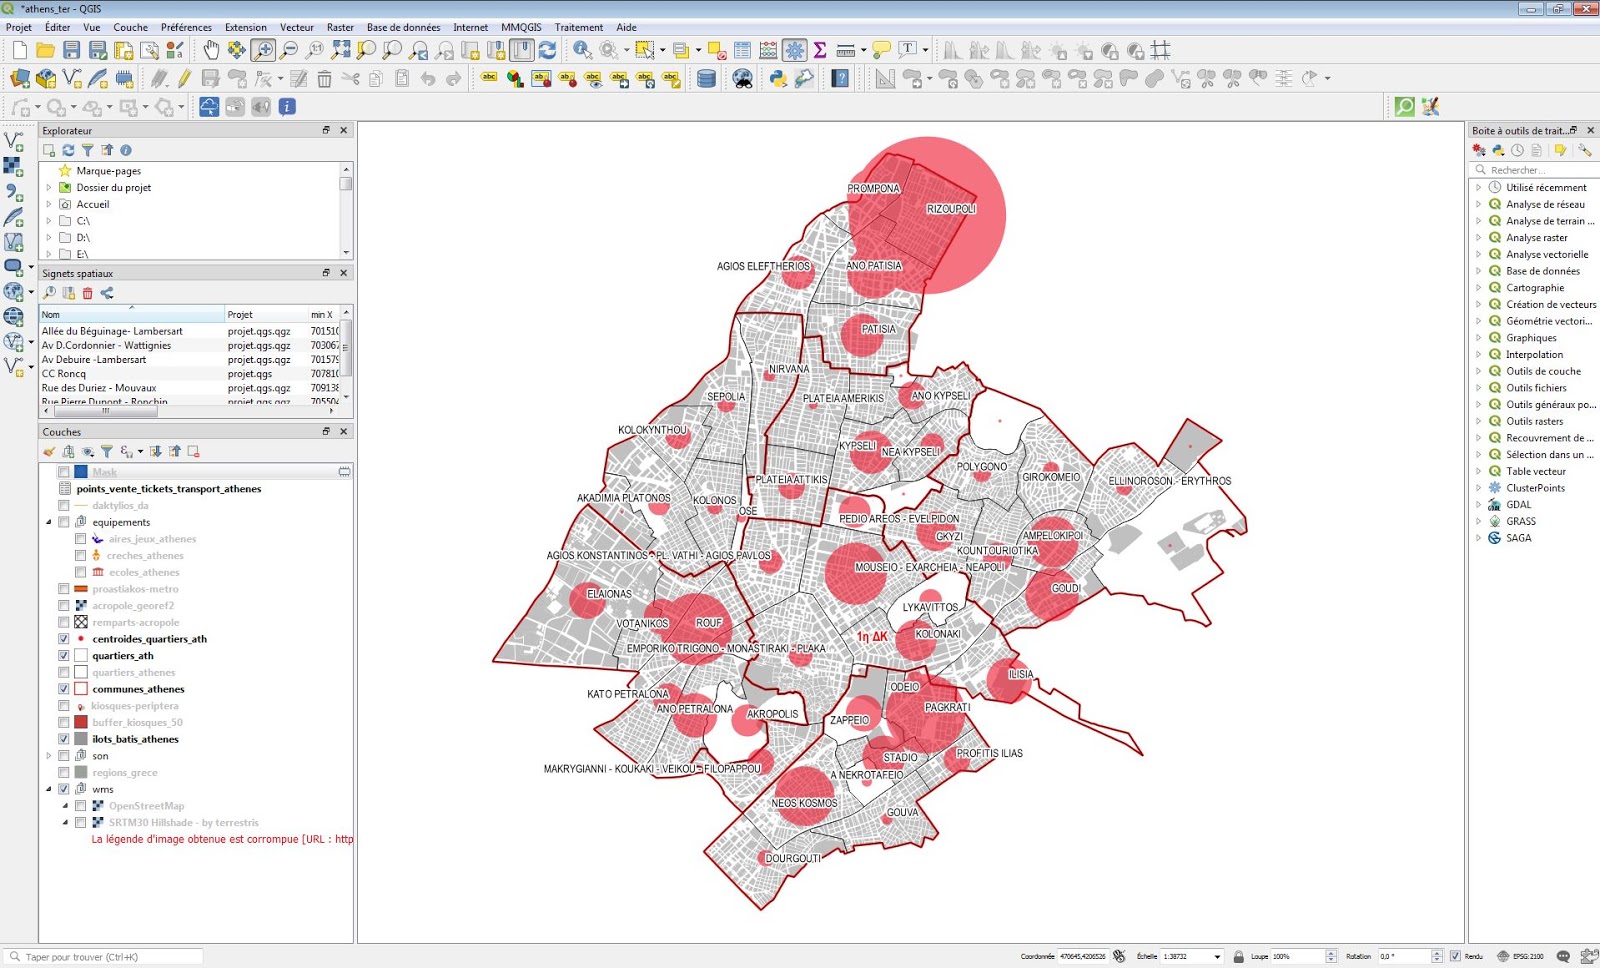Activate the Zoom out magnifier tool
The image size is (1600, 968).
289,50
